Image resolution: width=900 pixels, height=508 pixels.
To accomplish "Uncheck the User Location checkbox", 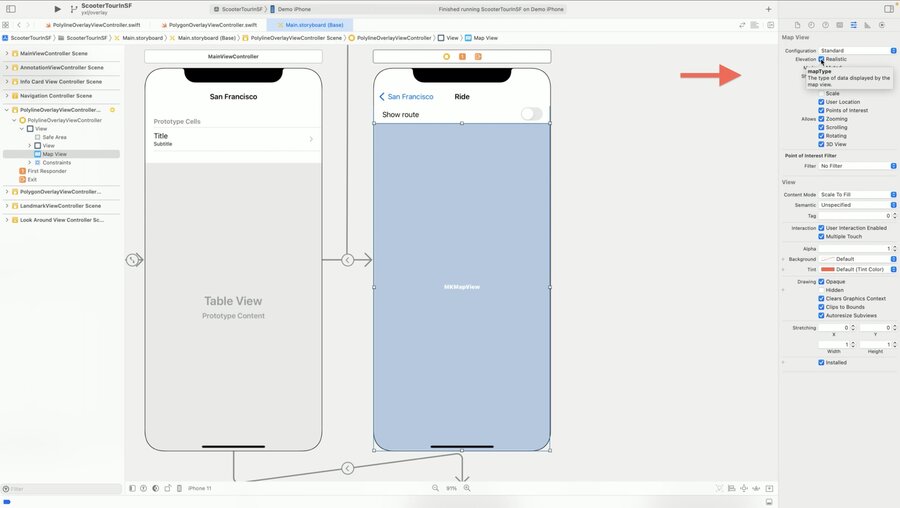I will coord(821,102).
